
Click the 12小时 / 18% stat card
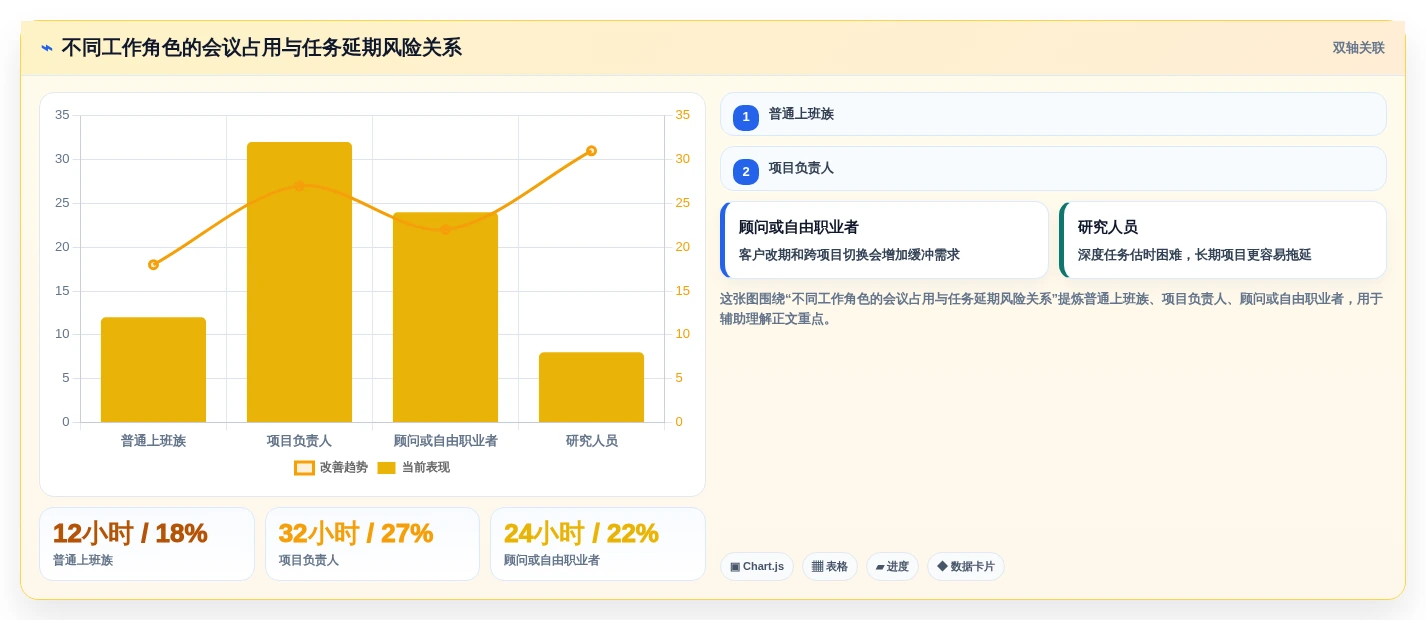pyautogui.click(x=147, y=544)
